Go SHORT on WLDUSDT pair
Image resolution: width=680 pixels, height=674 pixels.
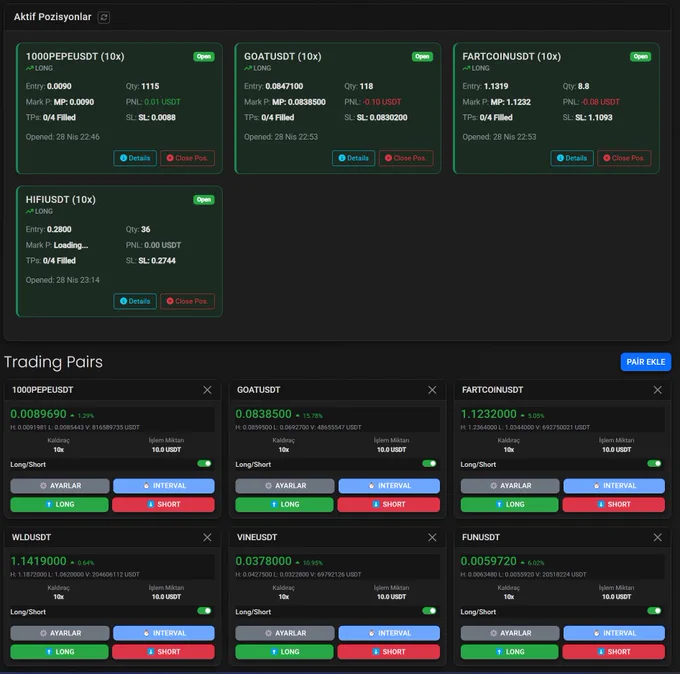point(163,652)
